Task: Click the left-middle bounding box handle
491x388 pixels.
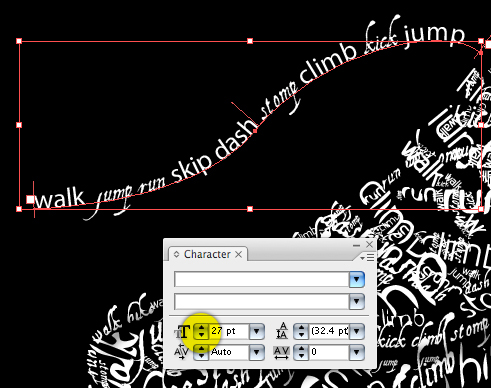Action: click(19, 125)
